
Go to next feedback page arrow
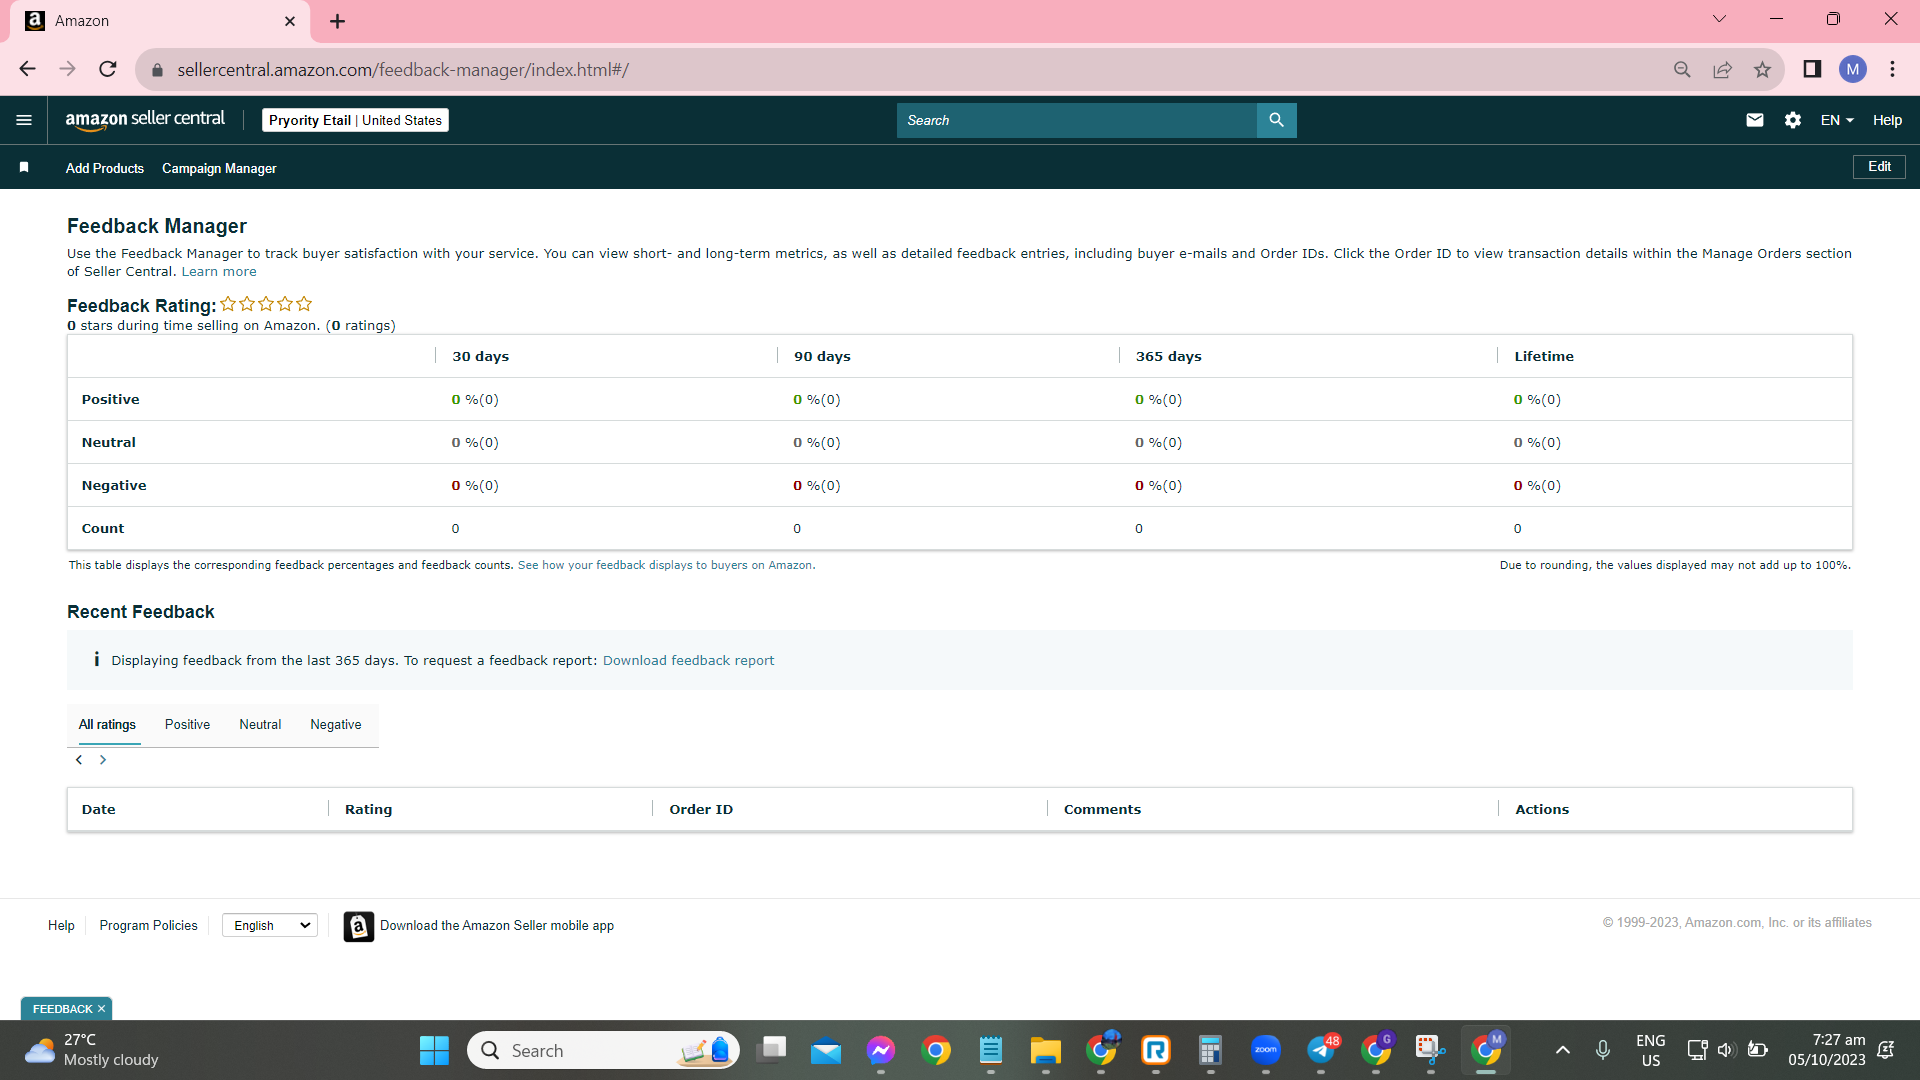click(103, 760)
